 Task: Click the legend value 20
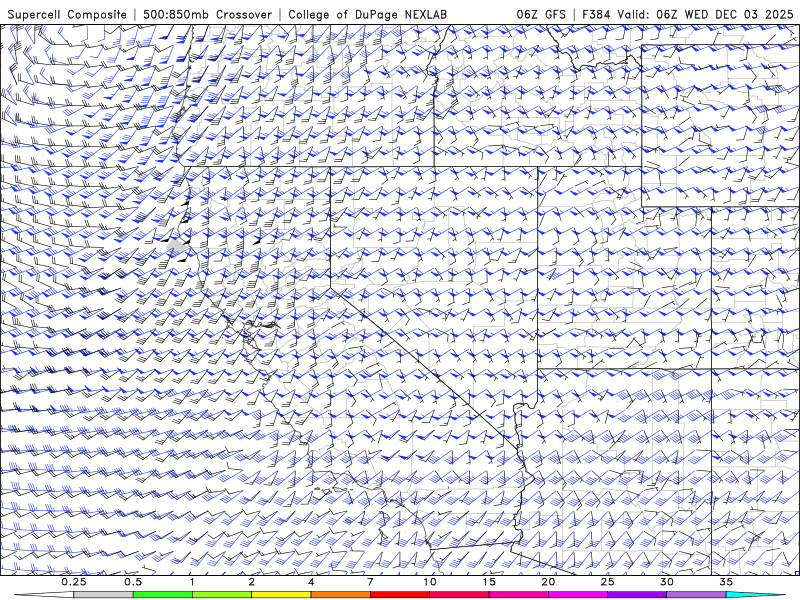click(x=548, y=582)
